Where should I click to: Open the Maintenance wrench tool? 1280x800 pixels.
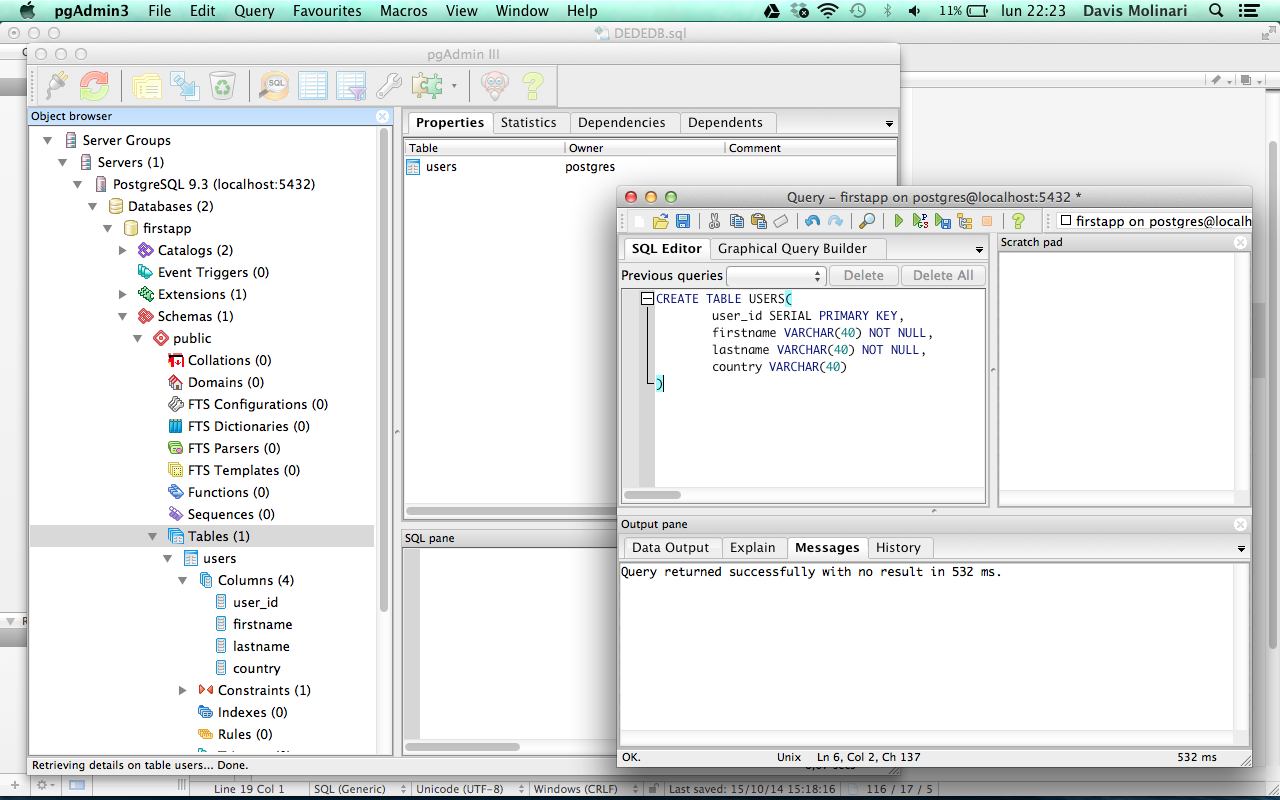point(388,86)
